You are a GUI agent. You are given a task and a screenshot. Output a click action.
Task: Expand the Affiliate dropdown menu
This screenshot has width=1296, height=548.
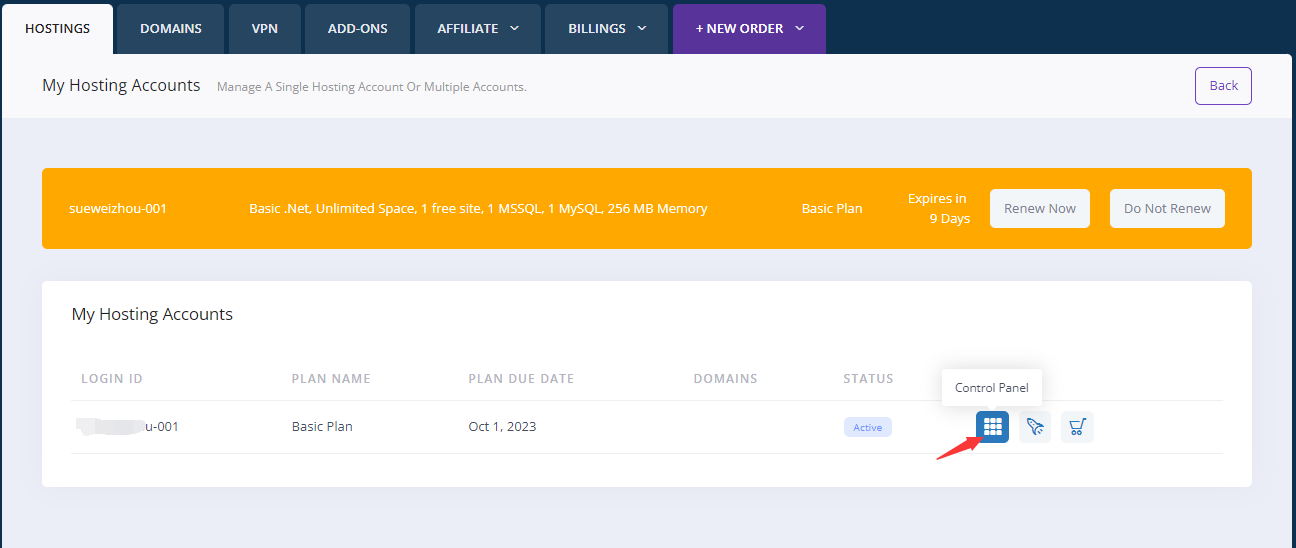point(478,29)
